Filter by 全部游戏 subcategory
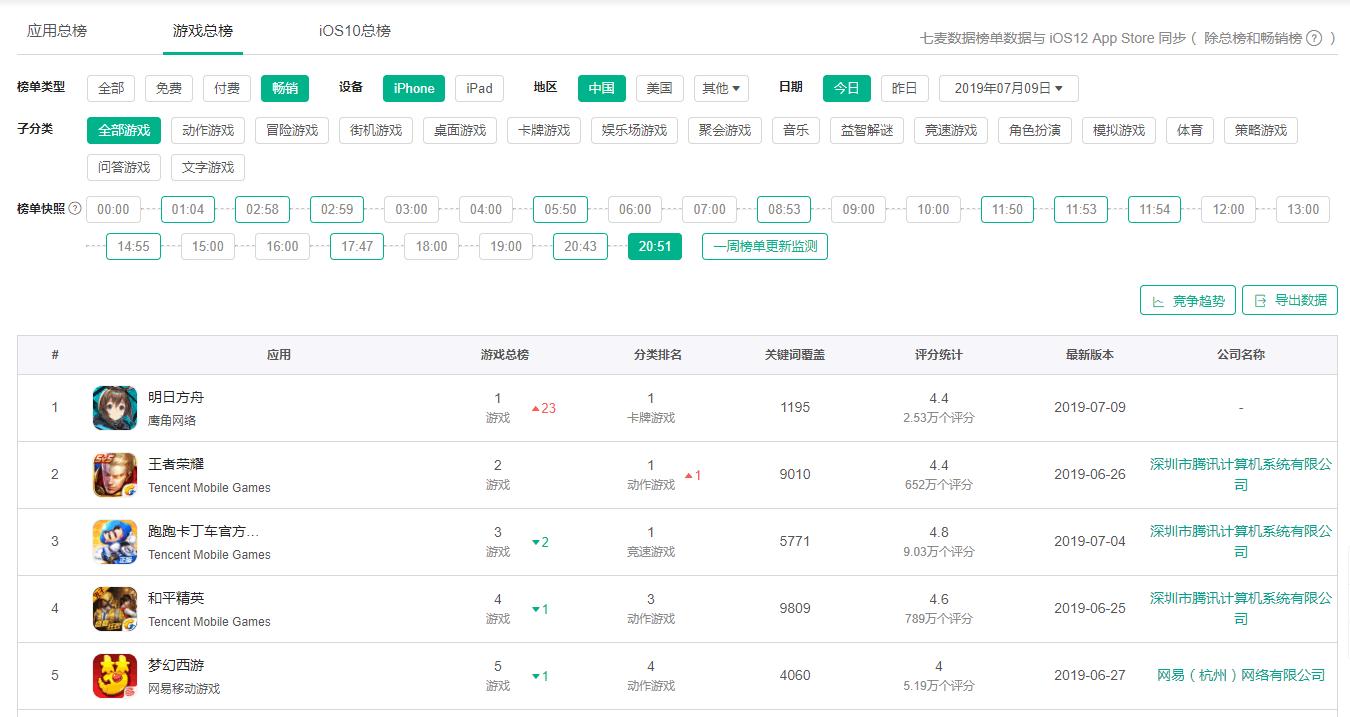The width and height of the screenshot is (1350, 717). (x=124, y=130)
